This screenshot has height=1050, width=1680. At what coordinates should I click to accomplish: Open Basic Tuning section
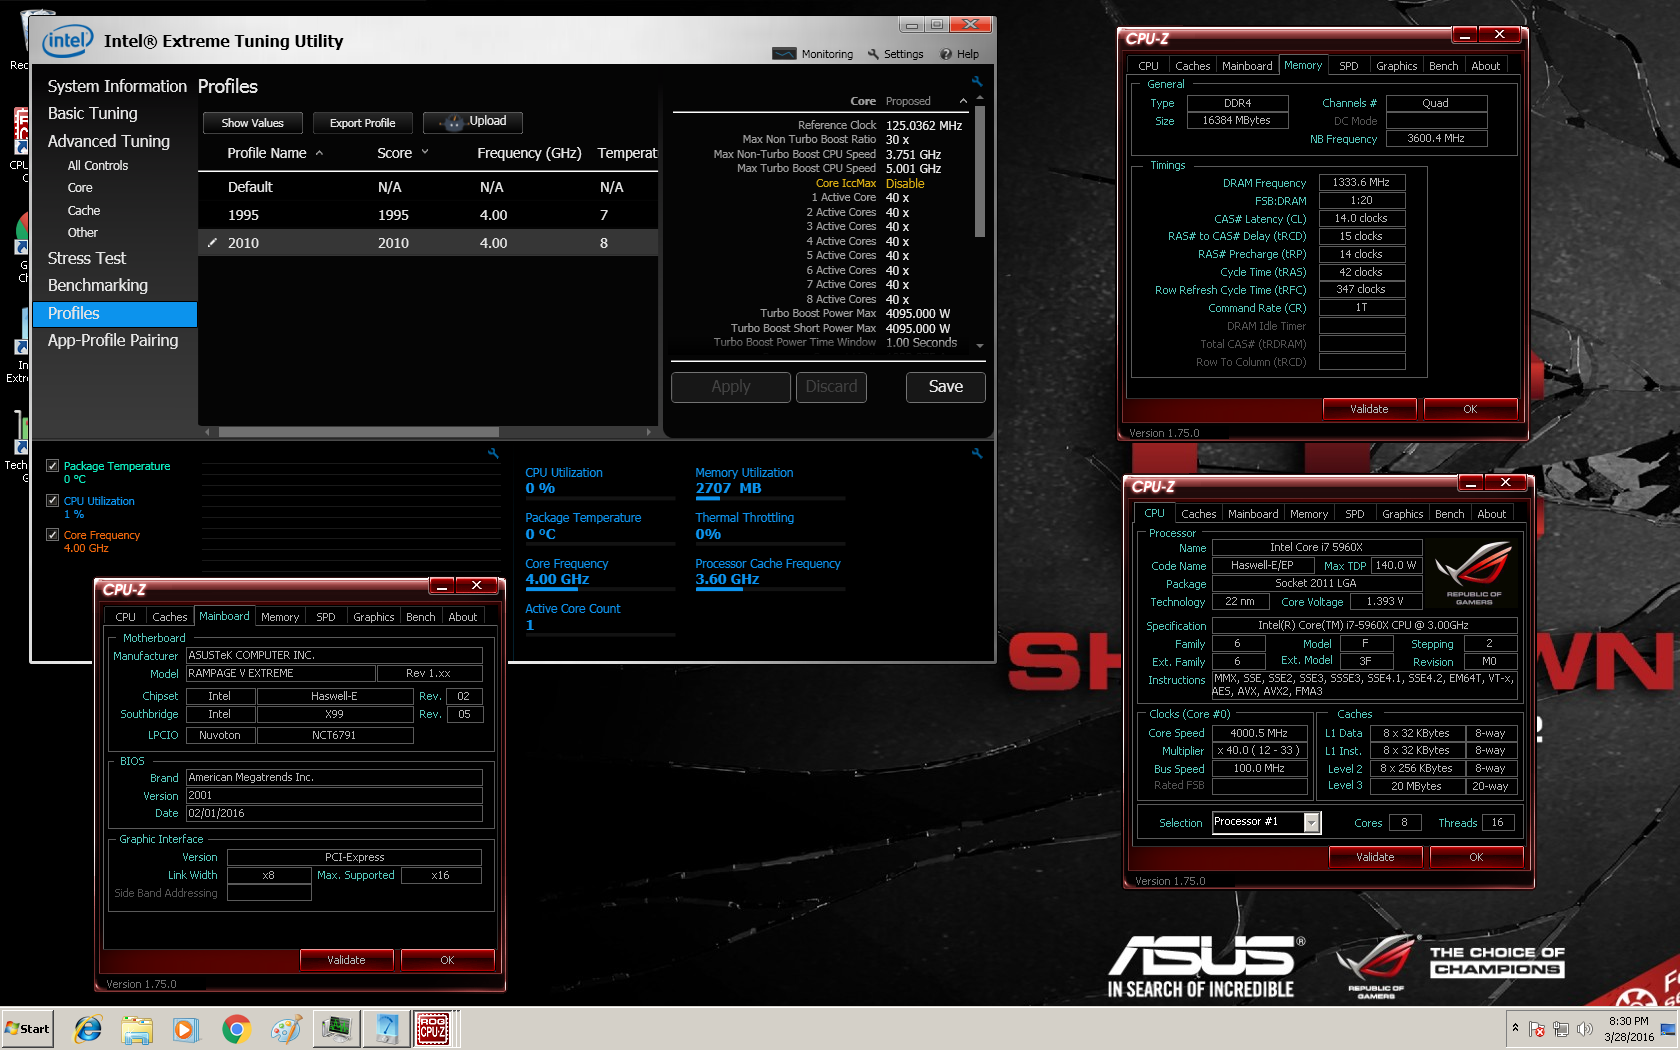tap(93, 113)
